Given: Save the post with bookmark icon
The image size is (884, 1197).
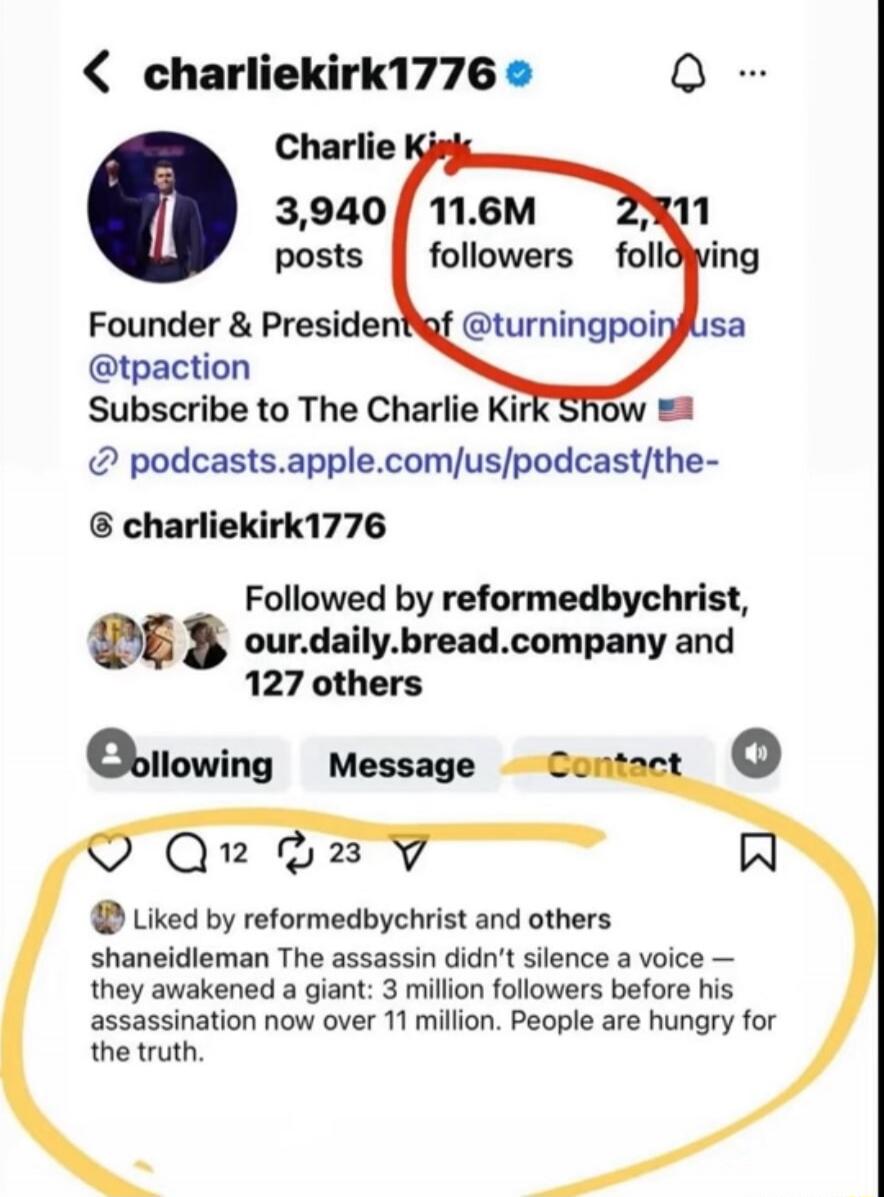Looking at the screenshot, I should pos(758,852).
